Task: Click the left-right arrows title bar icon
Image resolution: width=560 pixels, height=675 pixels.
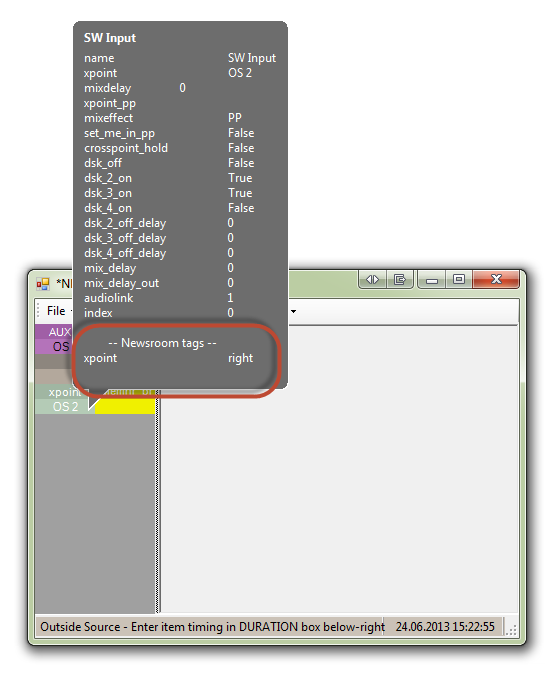Action: pos(372,280)
